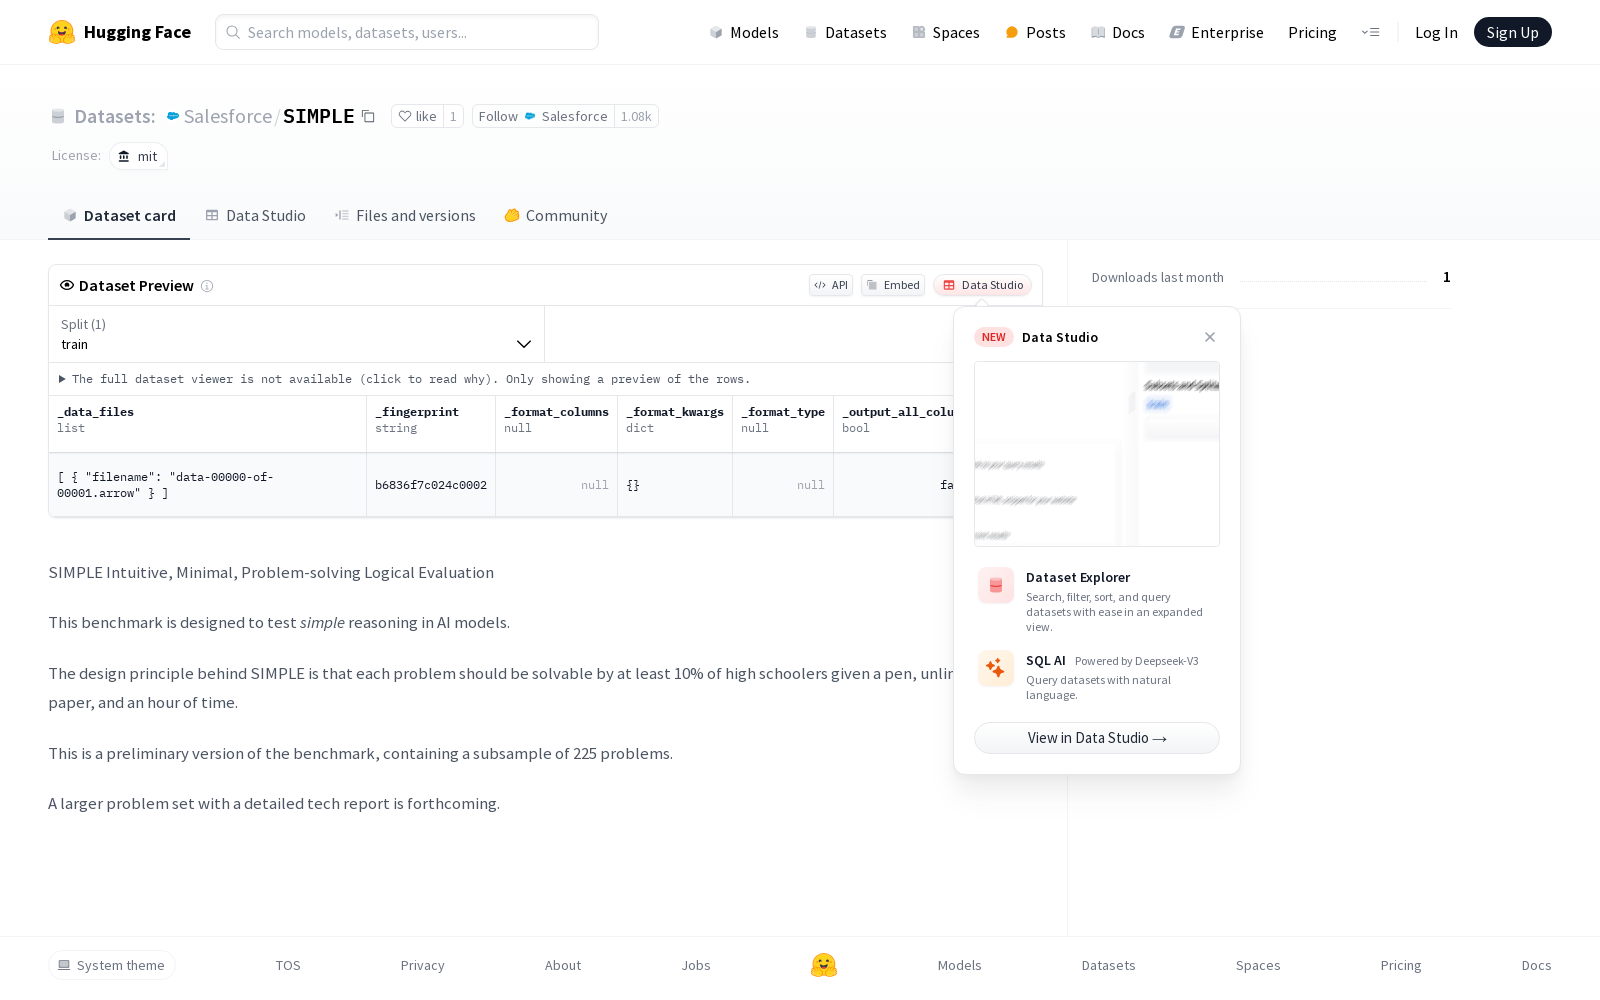
Task: Click the Salesforce owner link
Action: coord(228,116)
